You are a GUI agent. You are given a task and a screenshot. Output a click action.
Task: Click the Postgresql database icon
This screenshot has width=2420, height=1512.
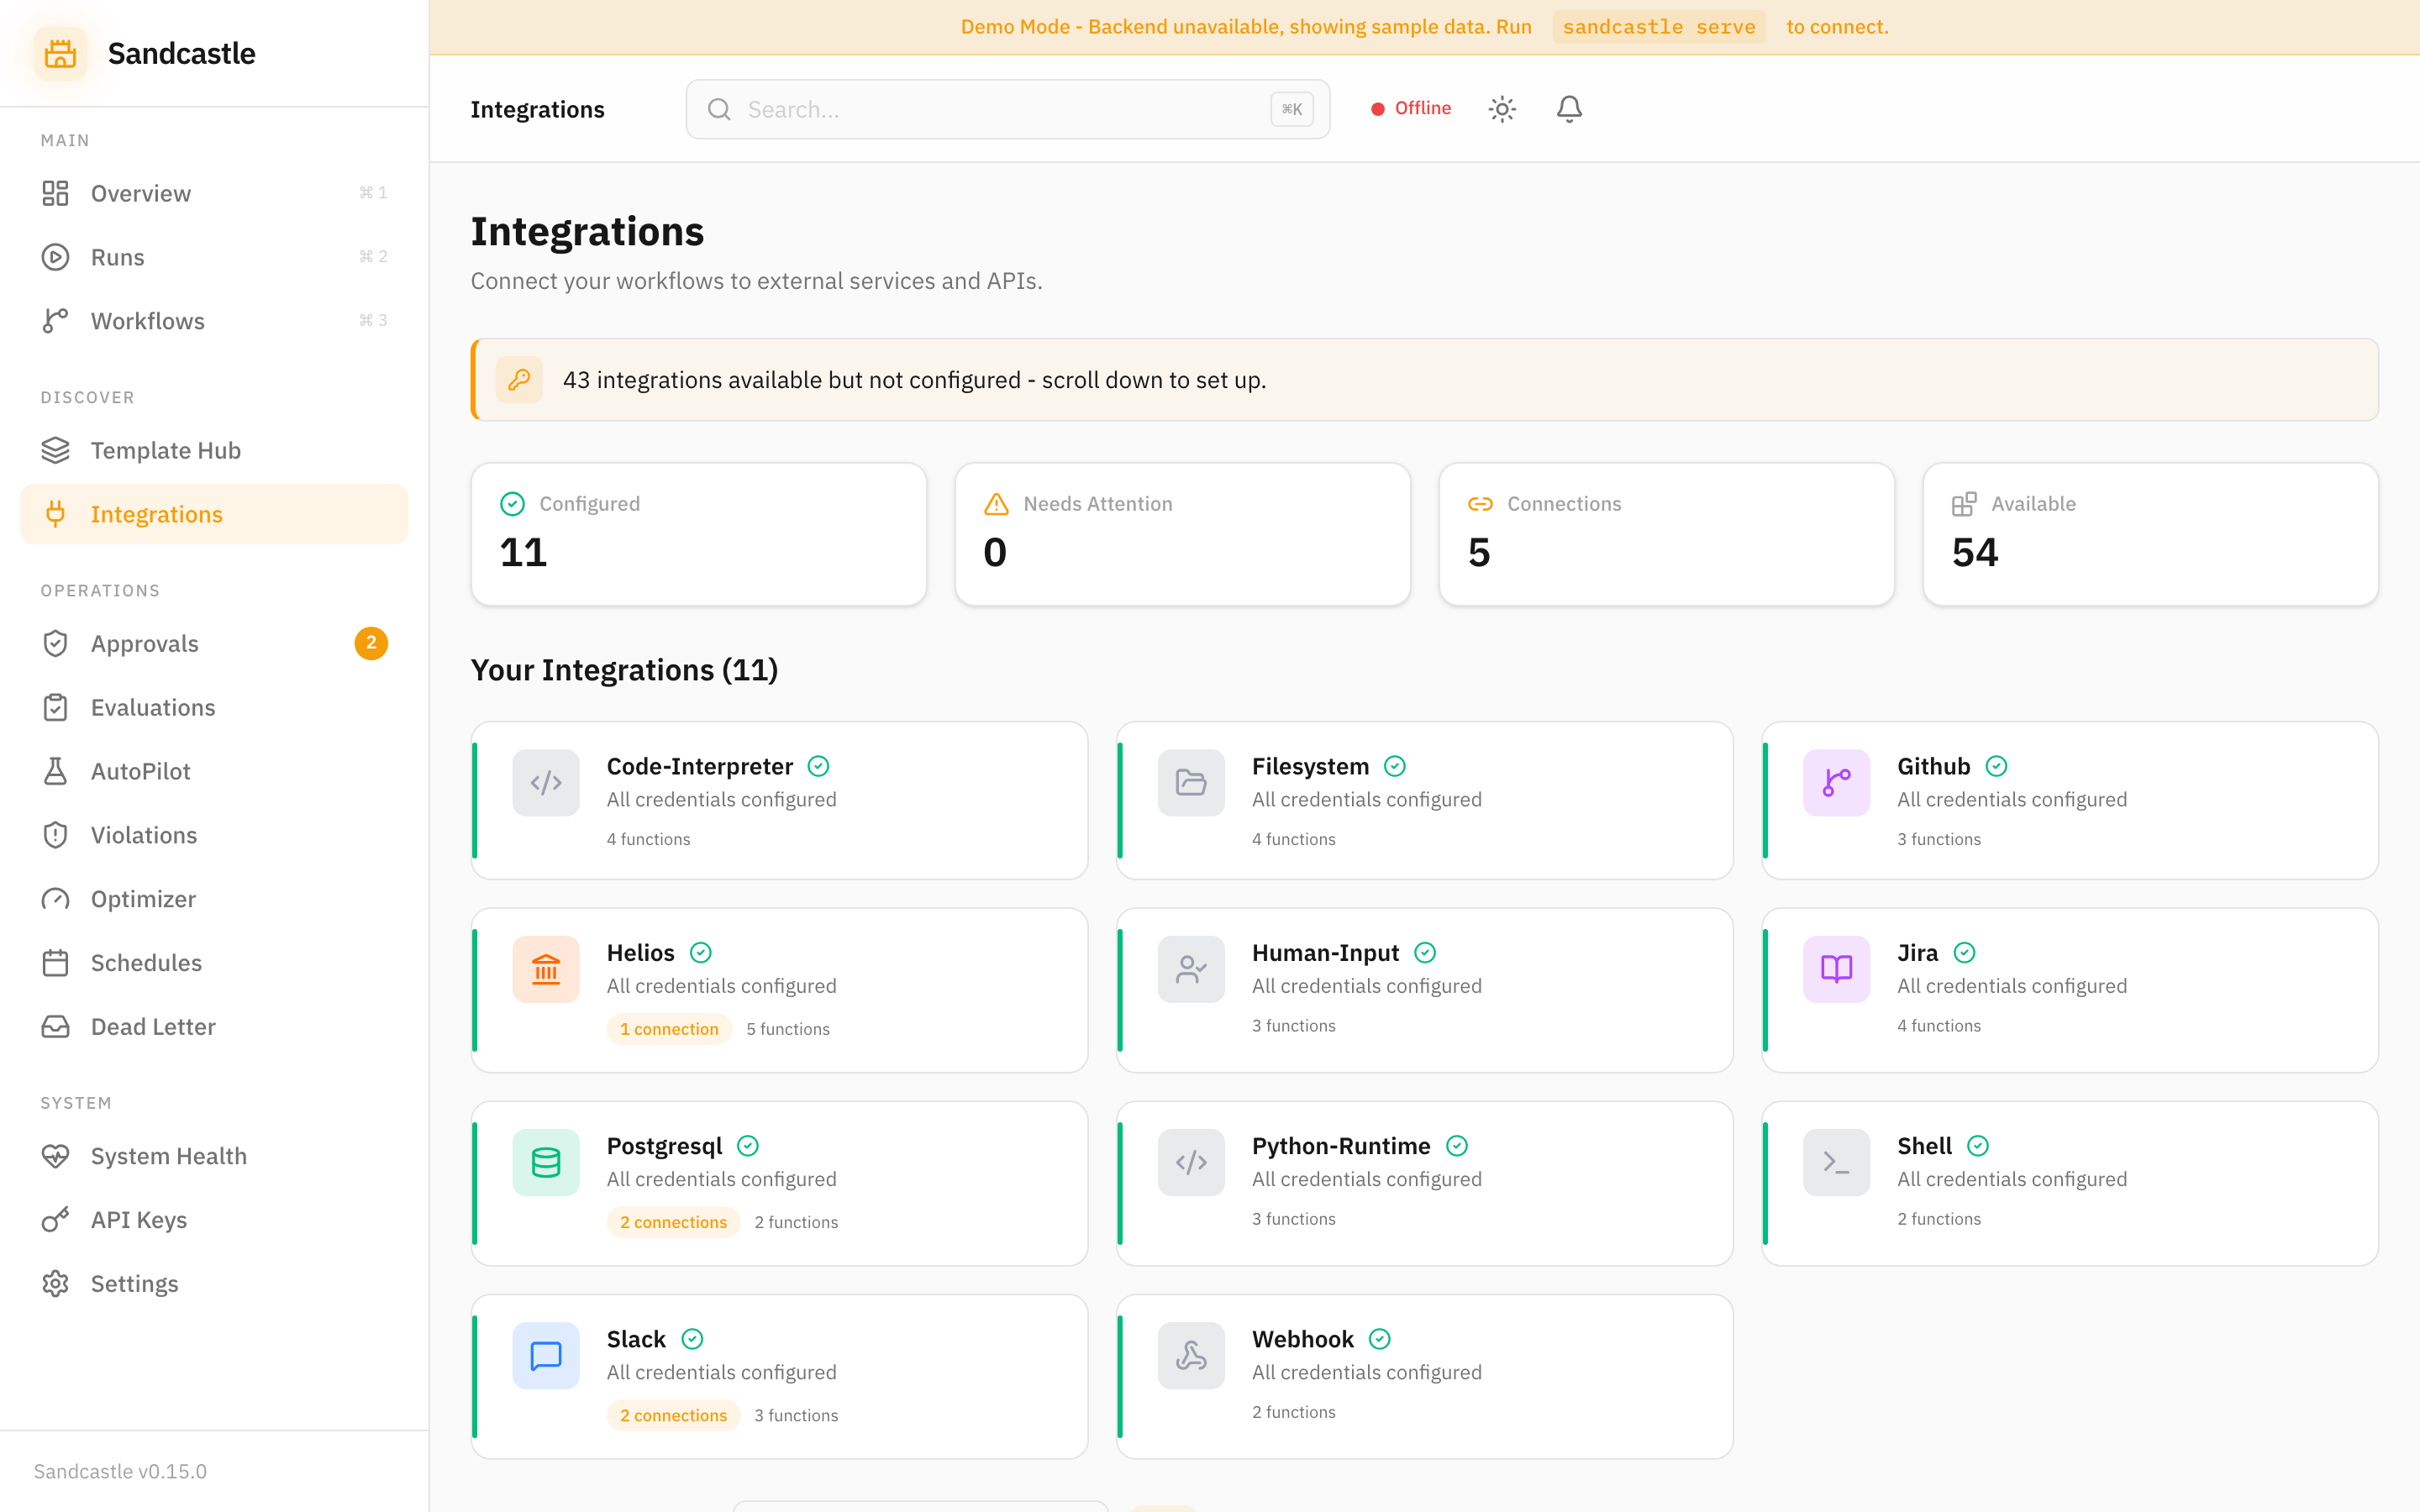[546, 1161]
